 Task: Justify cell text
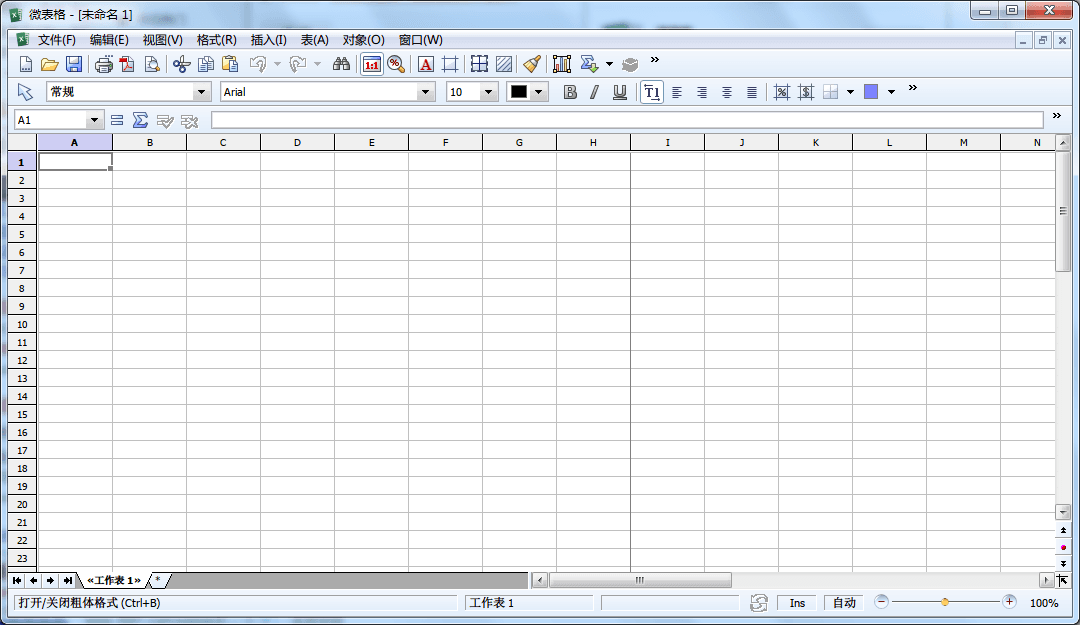click(751, 92)
